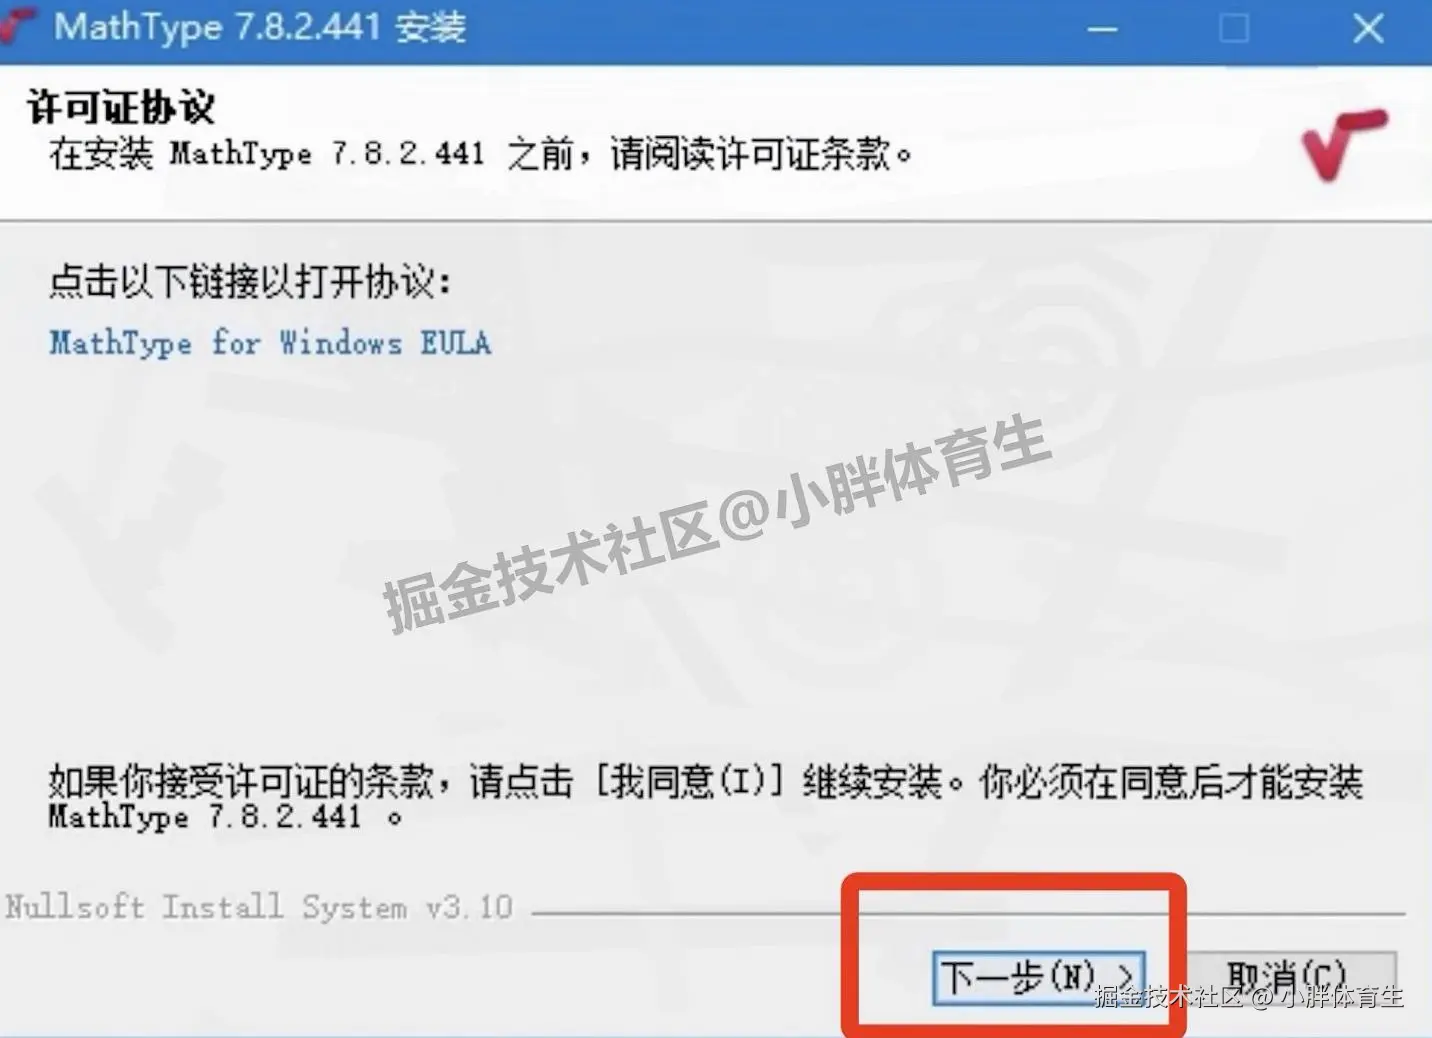Minimize the MathType installer window
The width and height of the screenshot is (1432, 1038).
tap(1102, 29)
